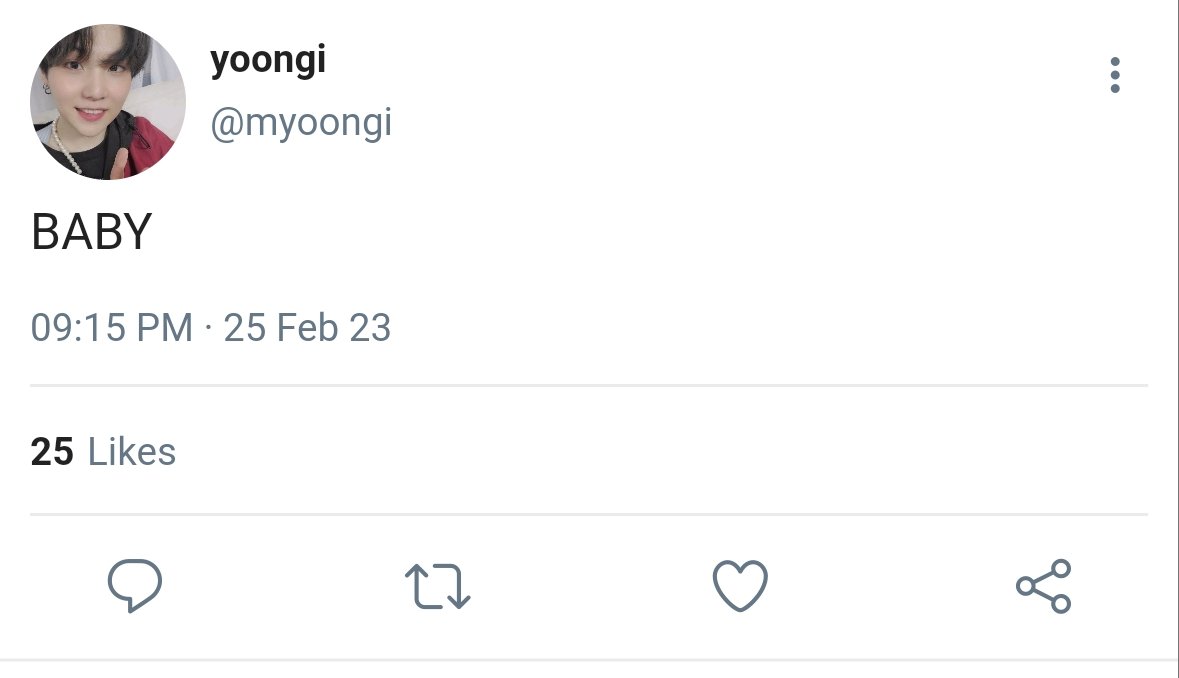The height and width of the screenshot is (678, 1179).
Task: Click the Likes label text
Action: (132, 452)
